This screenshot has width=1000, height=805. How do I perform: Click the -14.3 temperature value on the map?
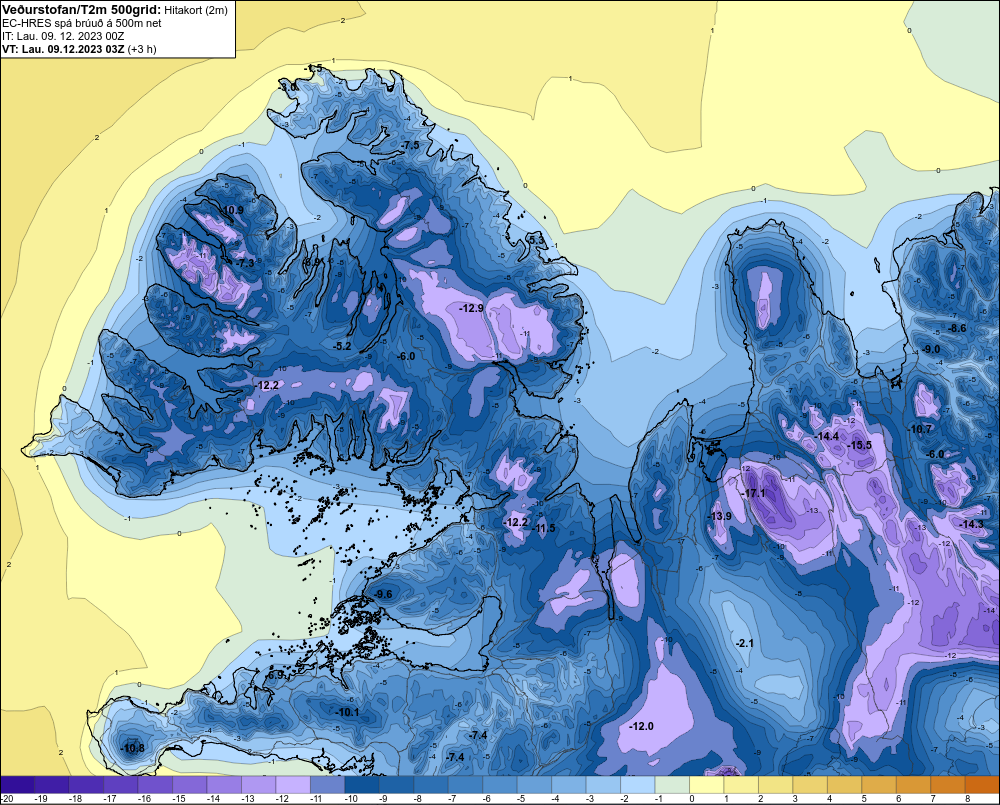971,524
